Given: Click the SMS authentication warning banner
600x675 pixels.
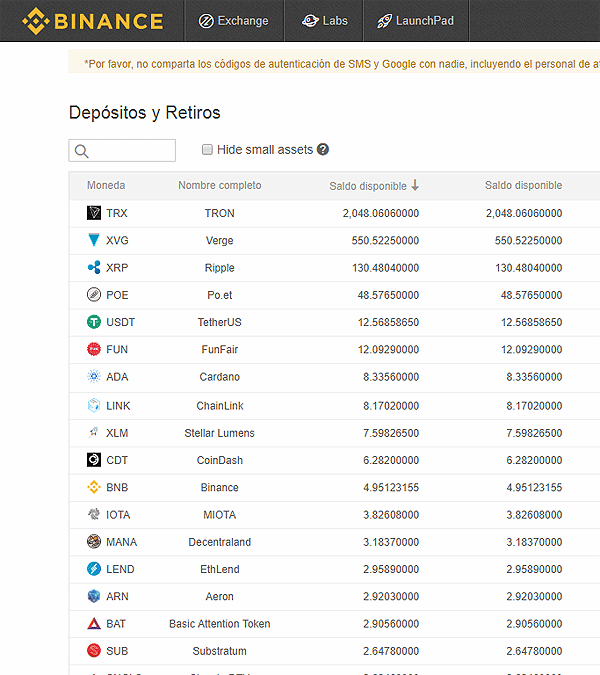Looking at the screenshot, I should [x=334, y=62].
